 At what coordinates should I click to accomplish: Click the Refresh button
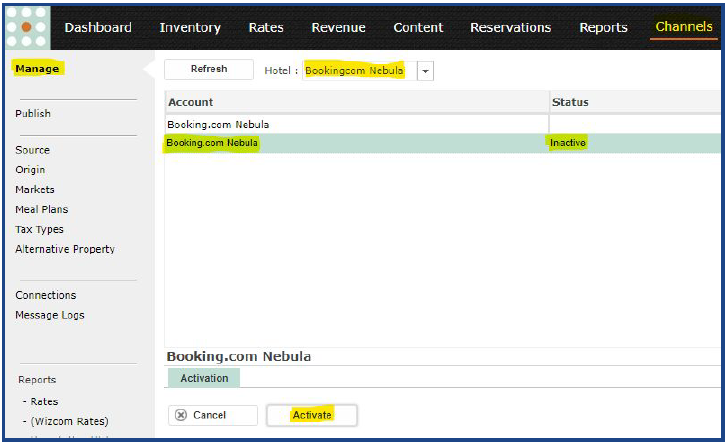coord(209,69)
